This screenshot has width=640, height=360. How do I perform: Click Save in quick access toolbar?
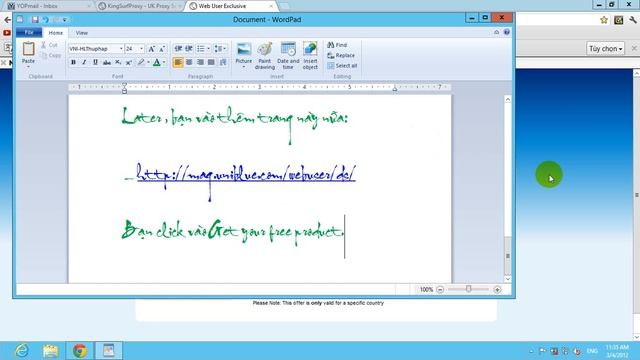click(x=35, y=20)
